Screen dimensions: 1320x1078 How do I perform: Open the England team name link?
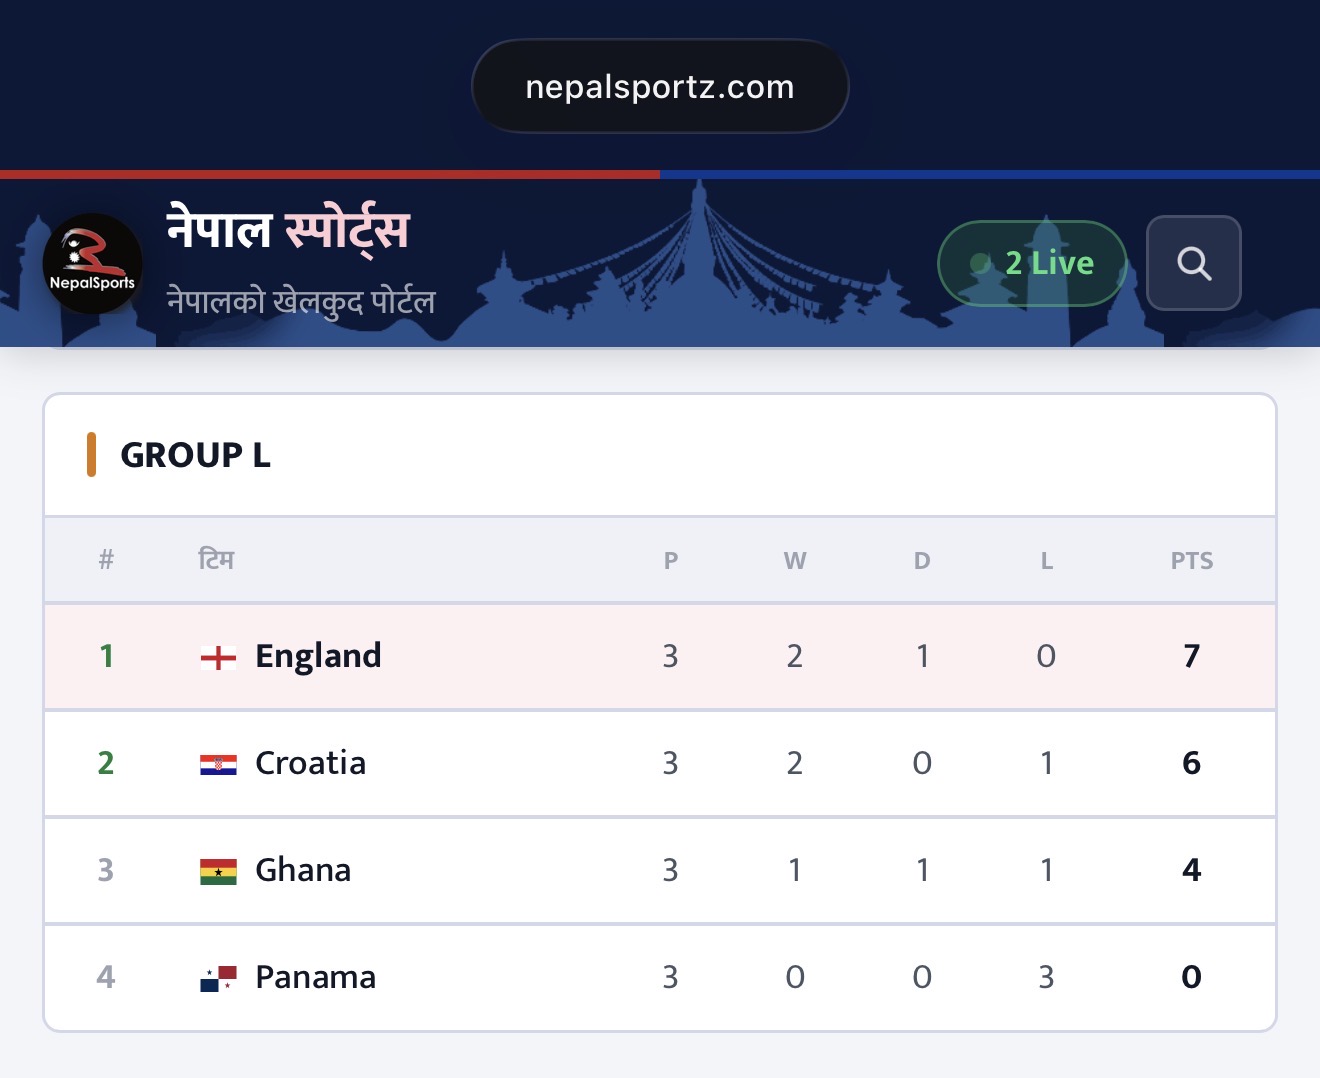point(318,656)
